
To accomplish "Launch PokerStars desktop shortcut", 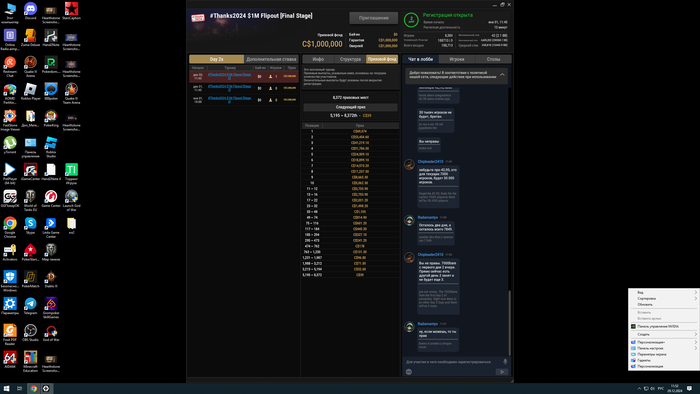I will pyautogui.click(x=30, y=253).
